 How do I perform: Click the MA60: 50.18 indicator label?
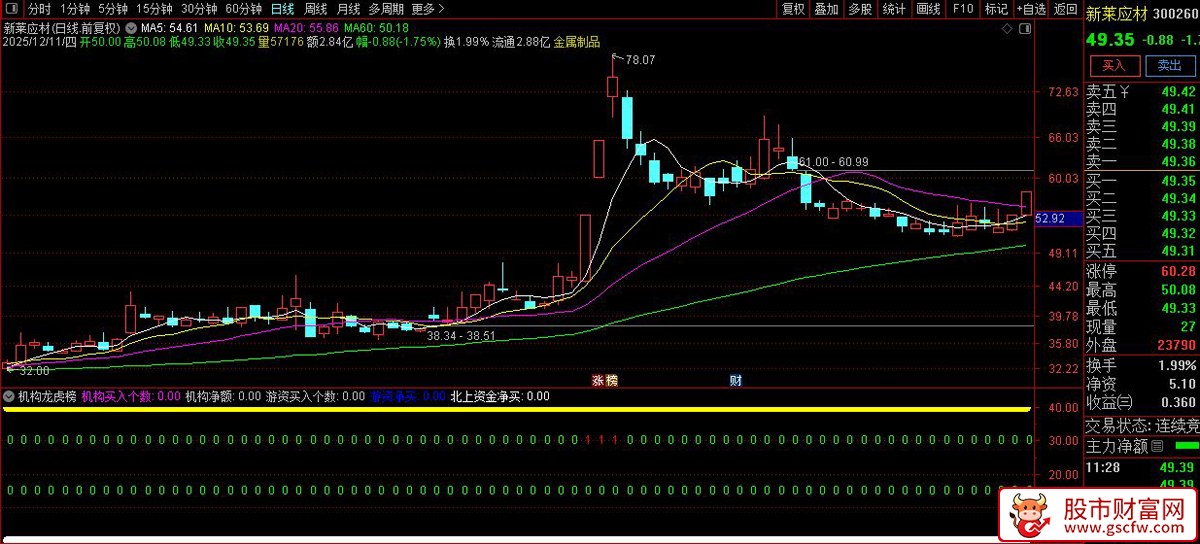[374, 27]
